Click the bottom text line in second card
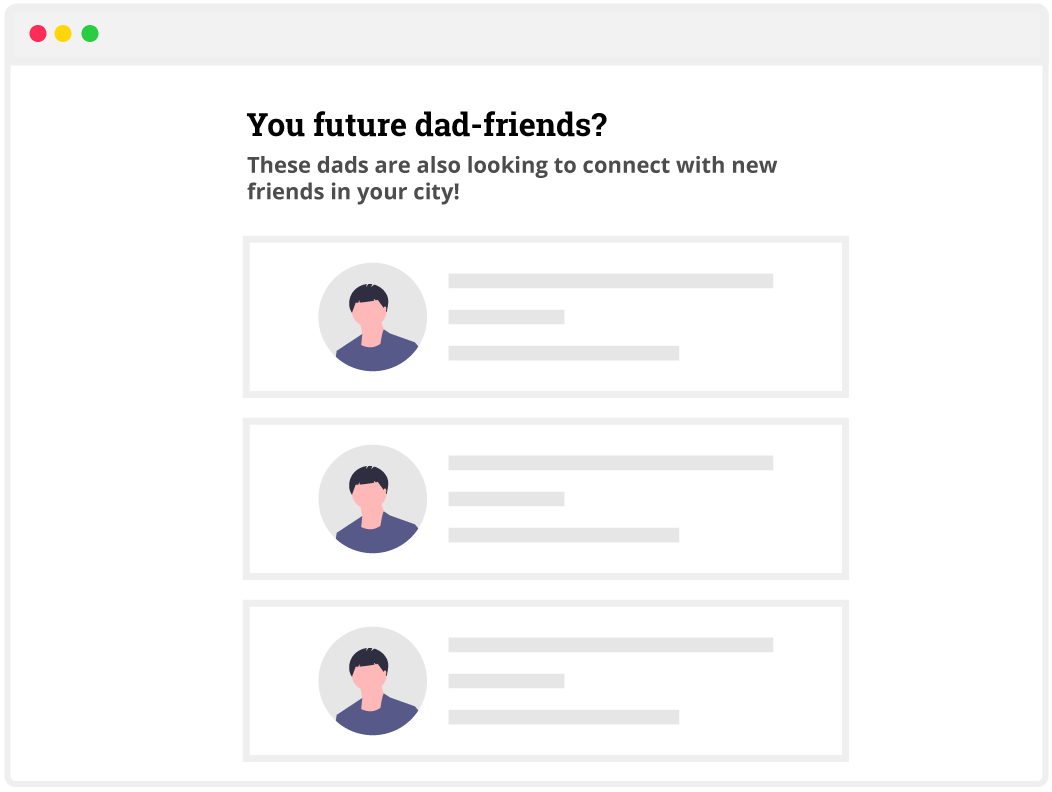Viewport: 1052px width, 792px height. pos(563,535)
